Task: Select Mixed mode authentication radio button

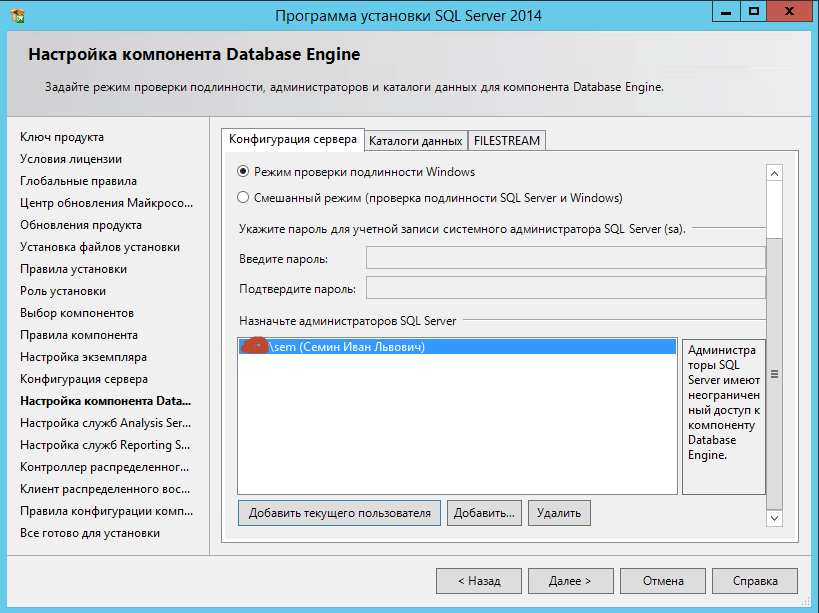Action: pyautogui.click(x=243, y=197)
